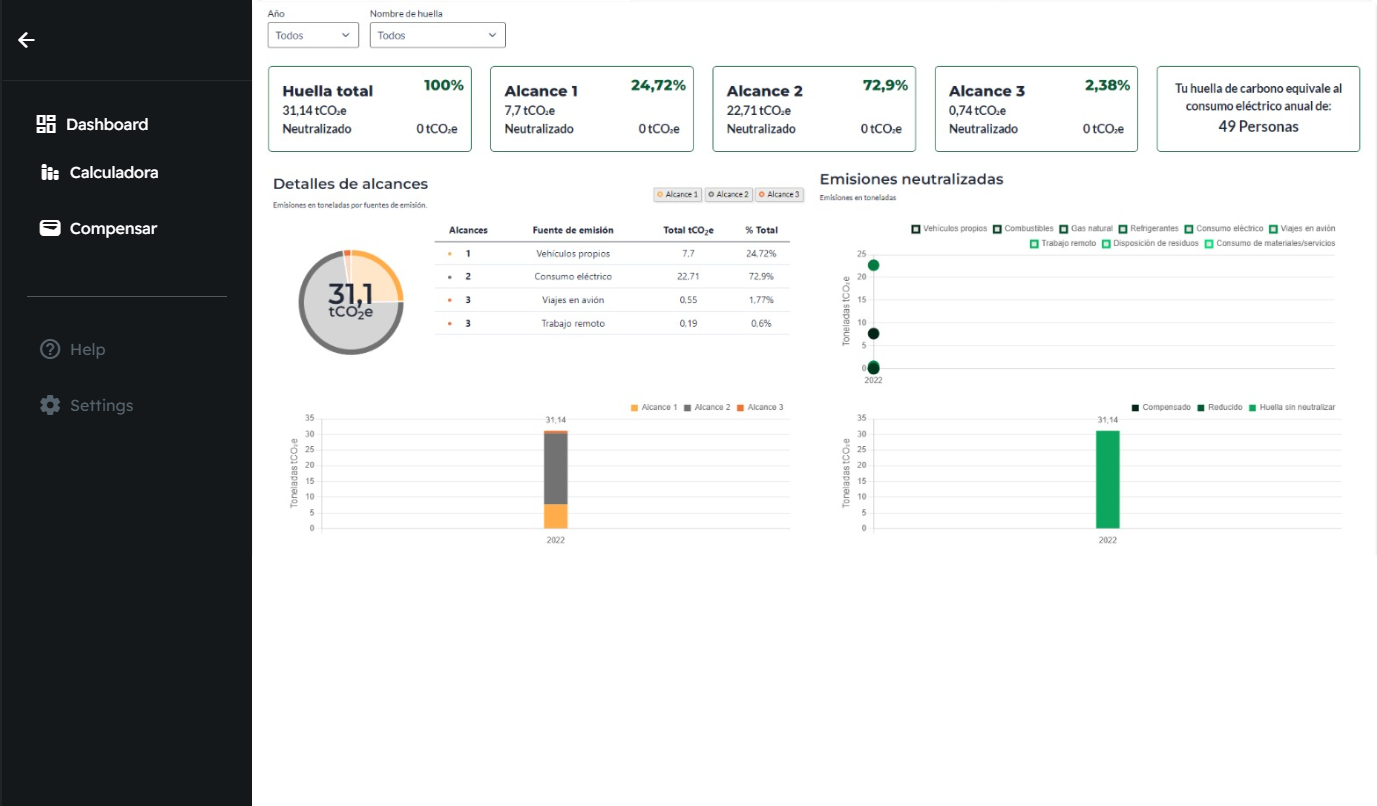Toggle Alcance 3 button above the table
This screenshot has width=1377, height=806.
pyautogui.click(x=779, y=194)
